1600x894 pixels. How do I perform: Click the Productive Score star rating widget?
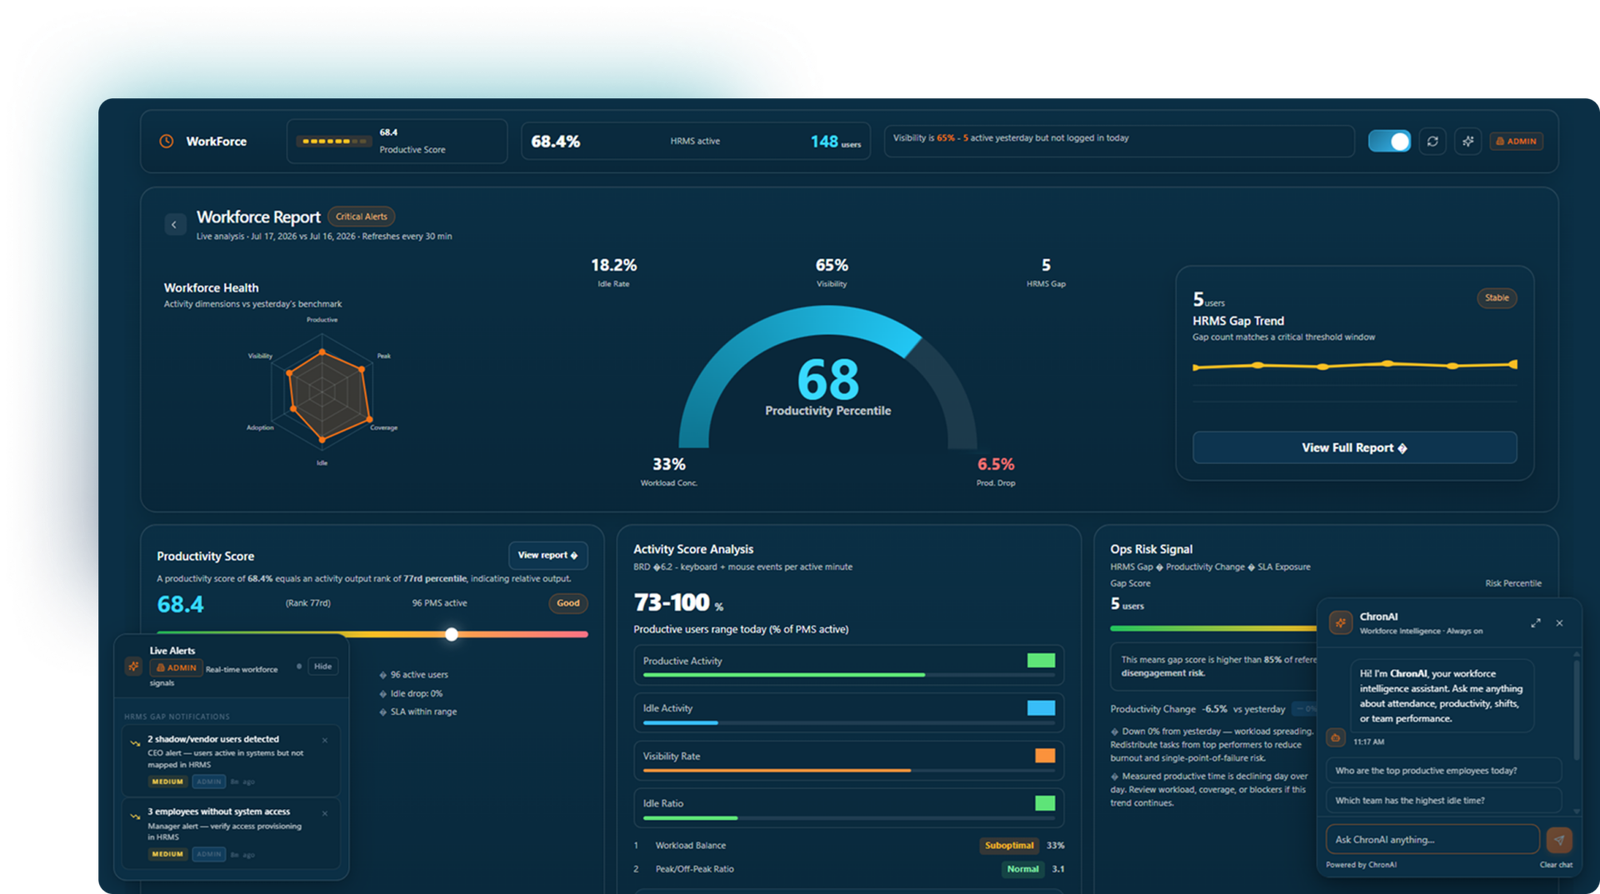pos(335,141)
